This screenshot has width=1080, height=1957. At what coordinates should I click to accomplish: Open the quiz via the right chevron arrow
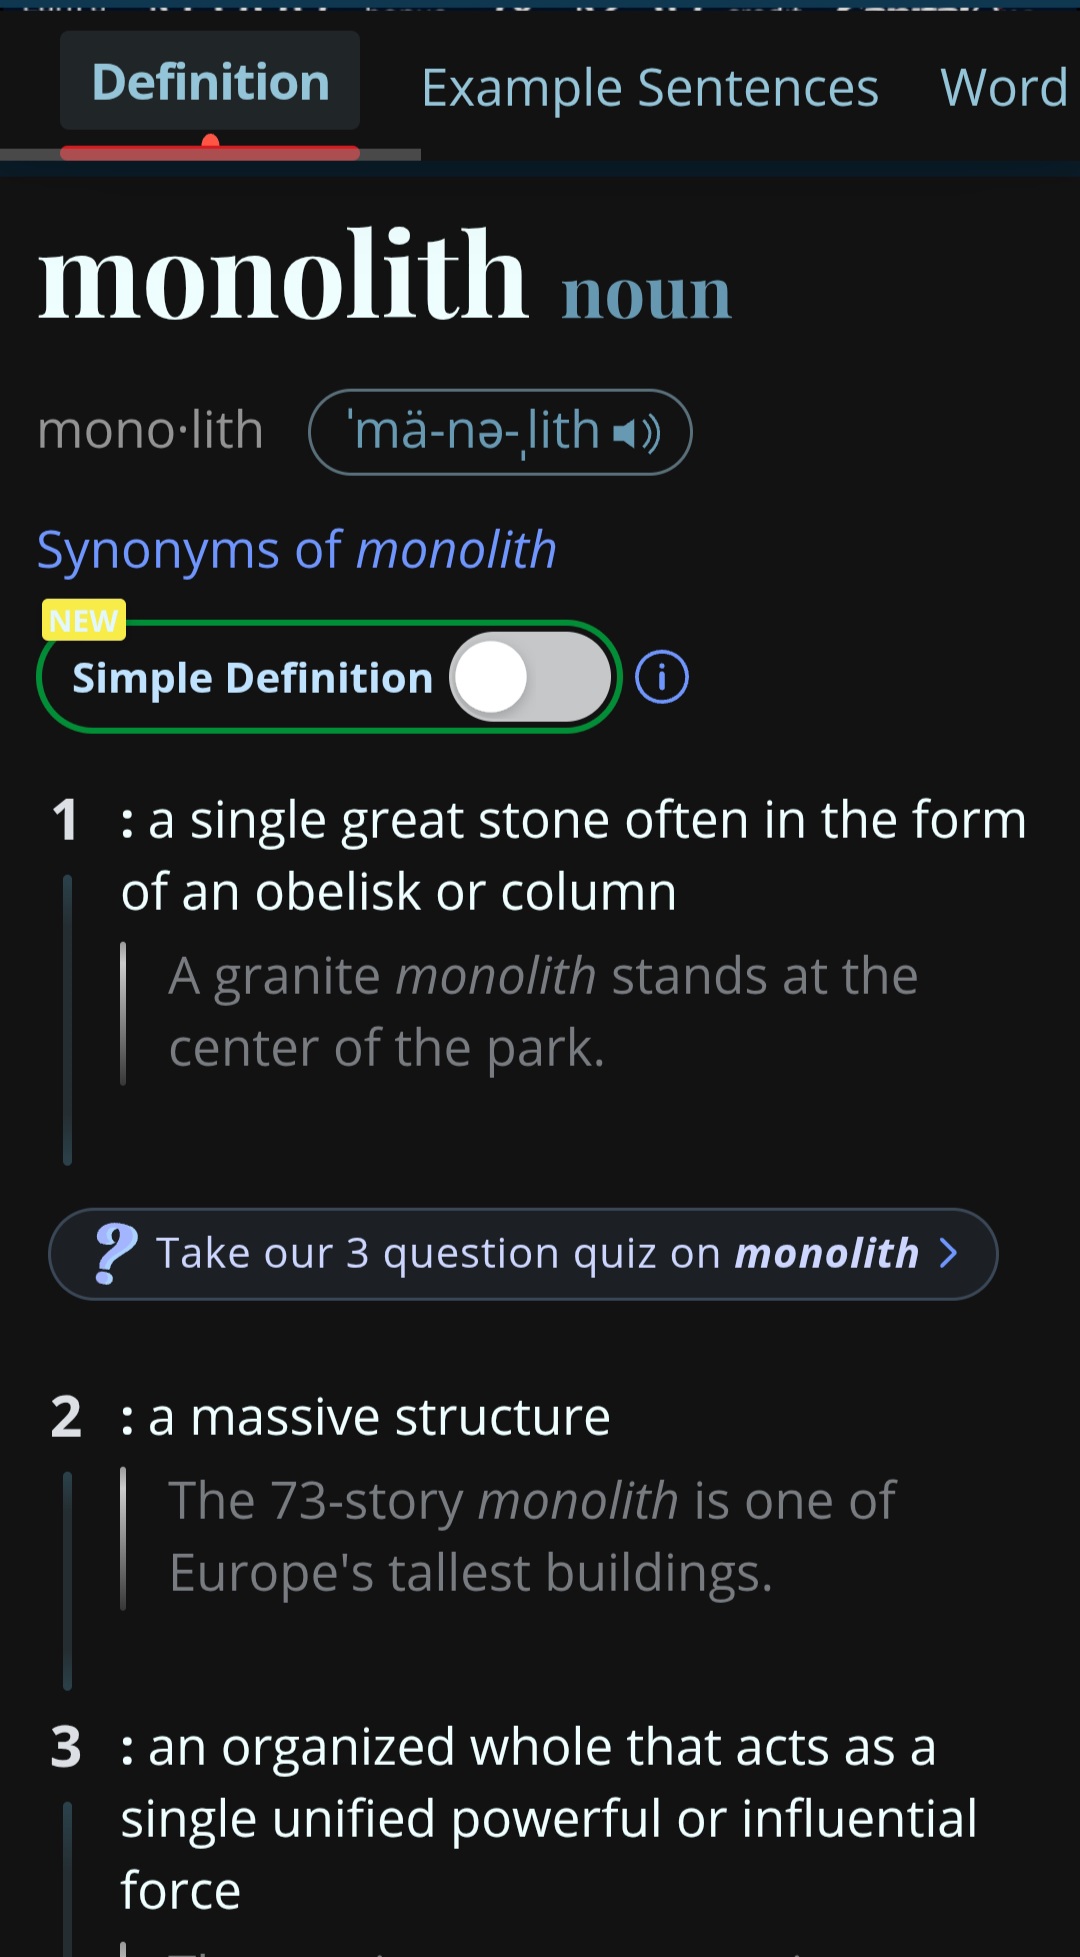click(949, 1253)
